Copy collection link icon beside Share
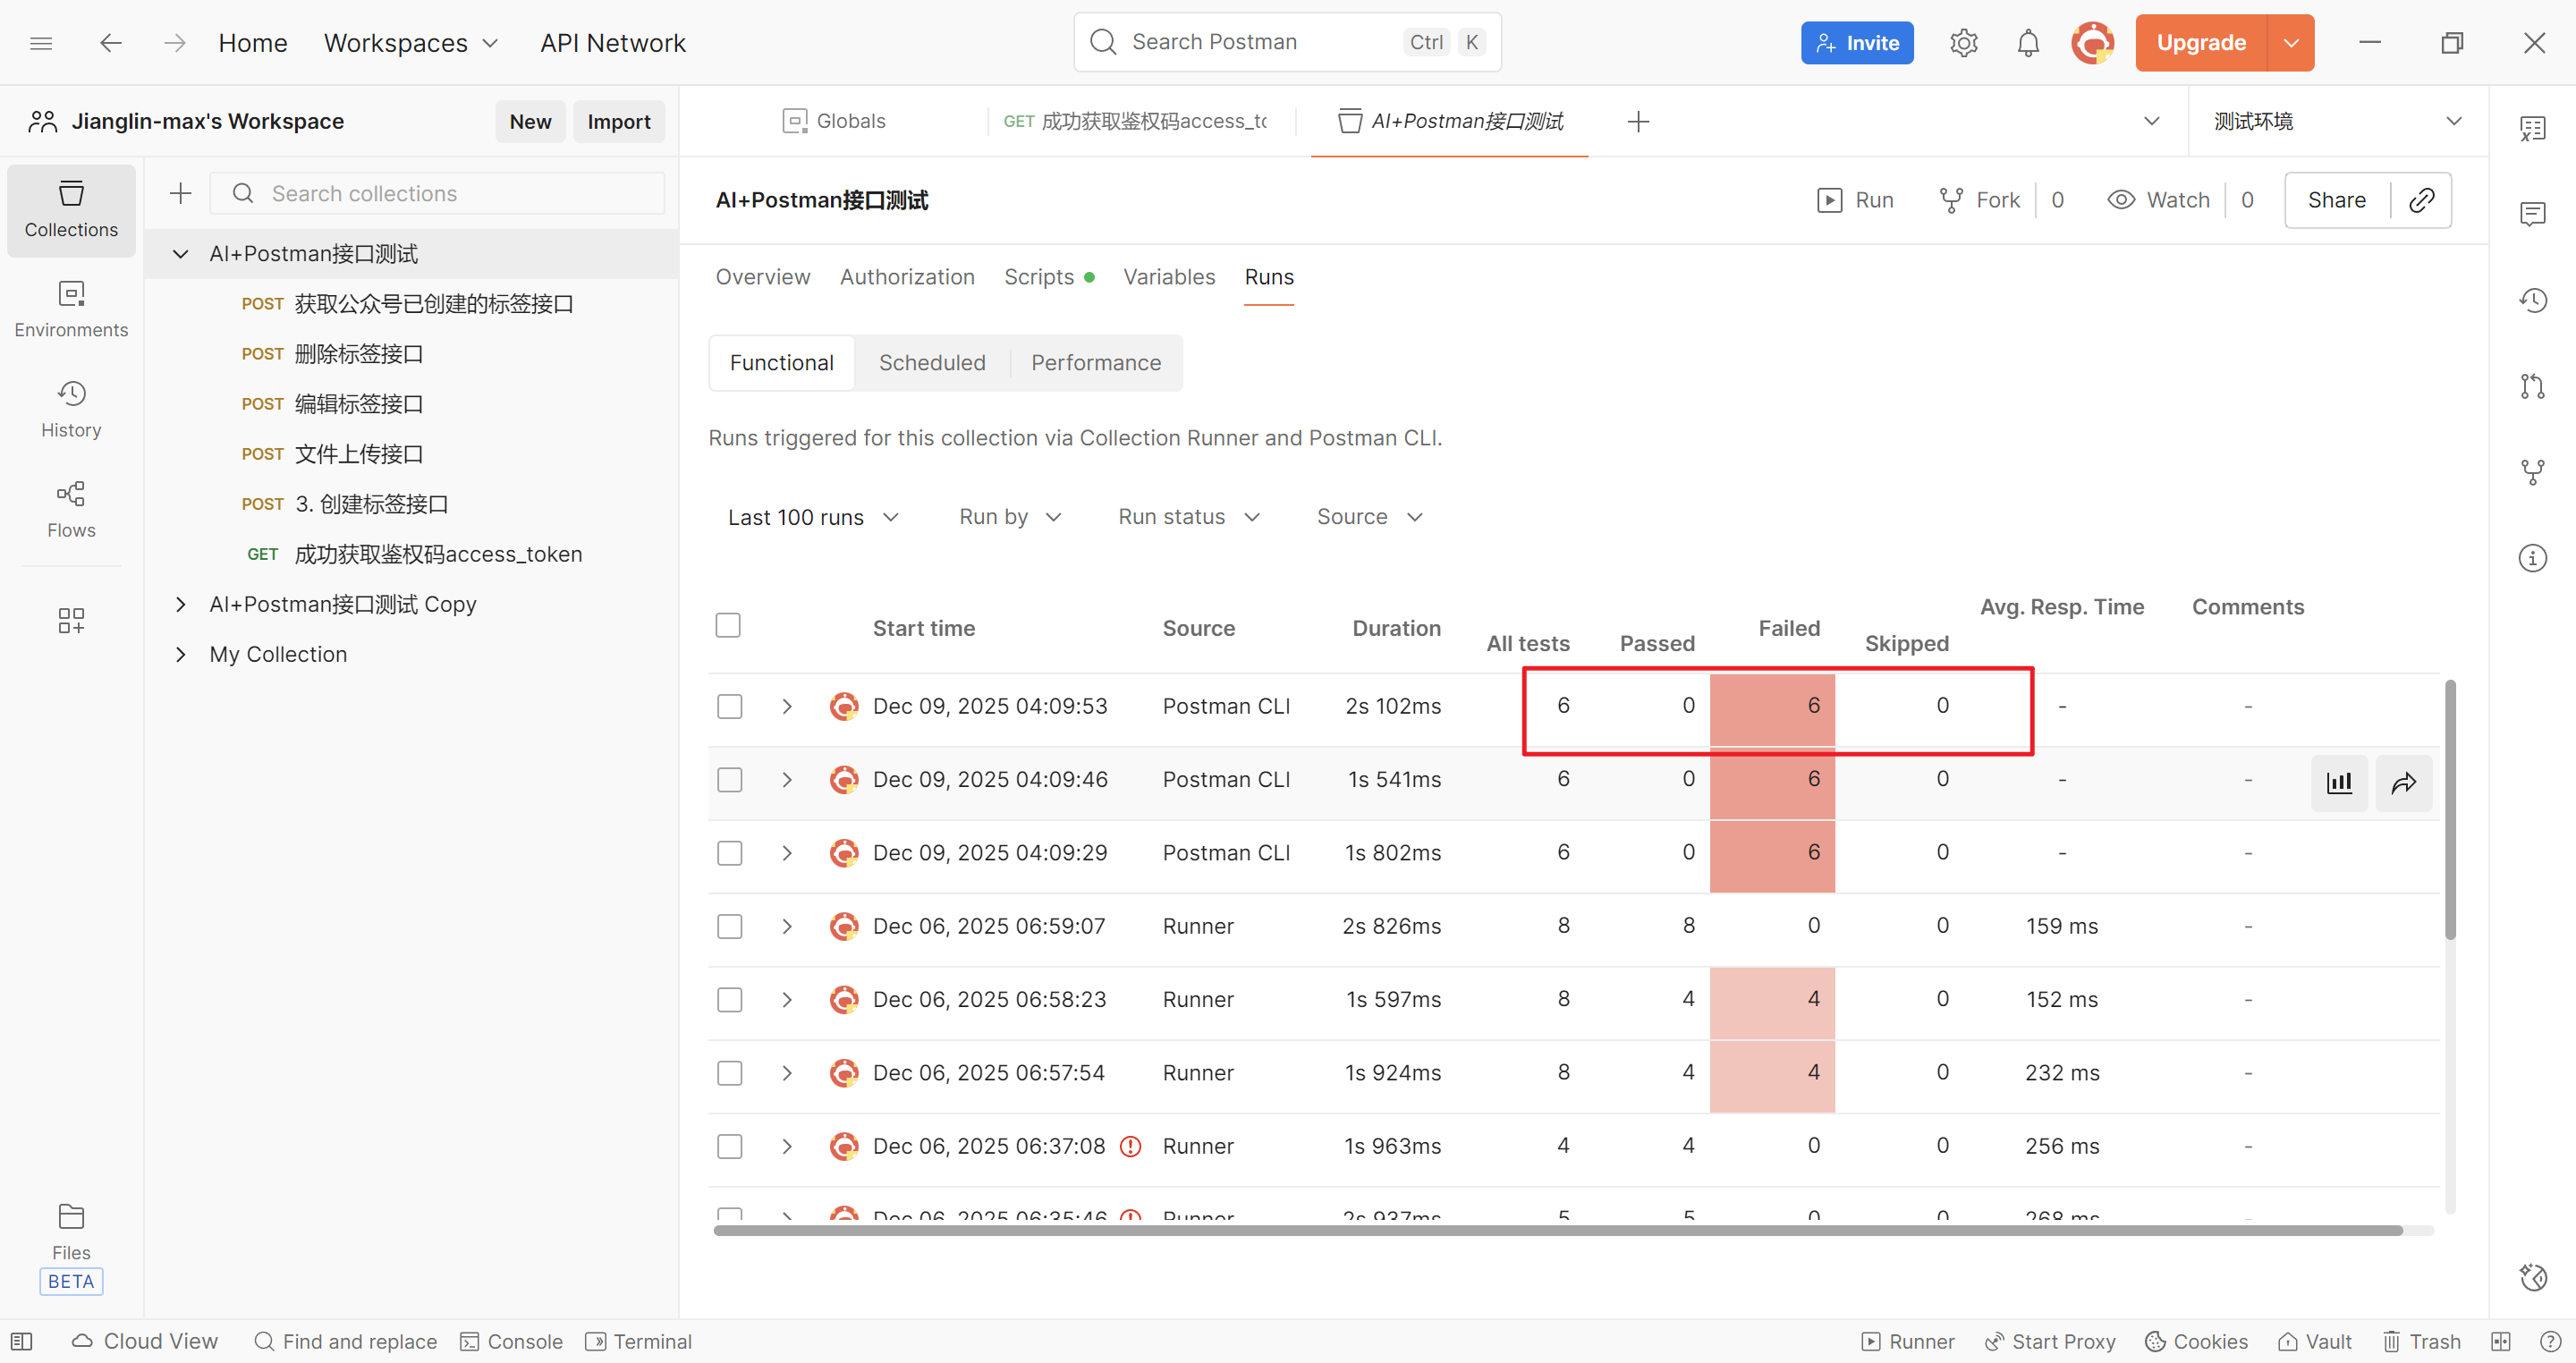 click(2421, 200)
